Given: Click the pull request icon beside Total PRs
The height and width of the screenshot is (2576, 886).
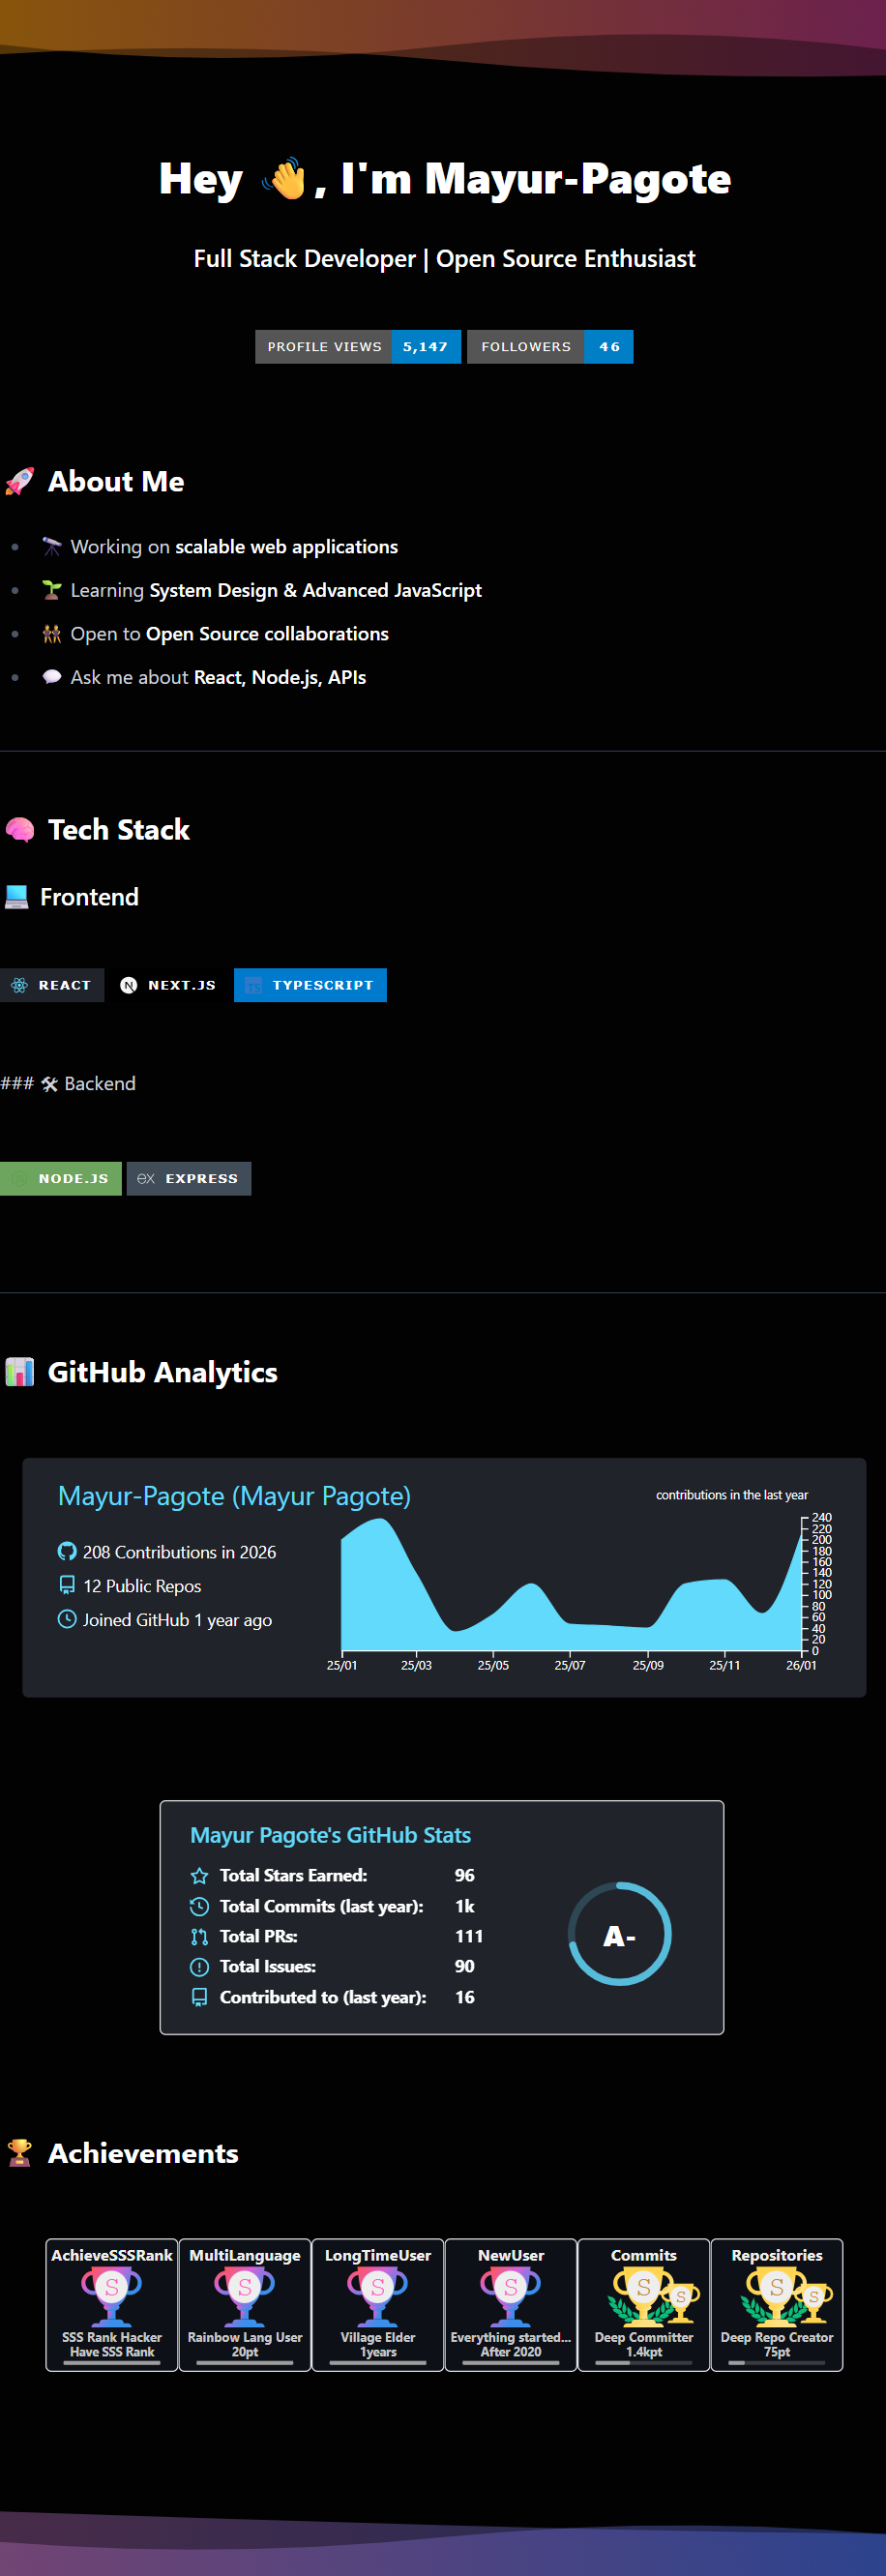Looking at the screenshot, I should [199, 1937].
